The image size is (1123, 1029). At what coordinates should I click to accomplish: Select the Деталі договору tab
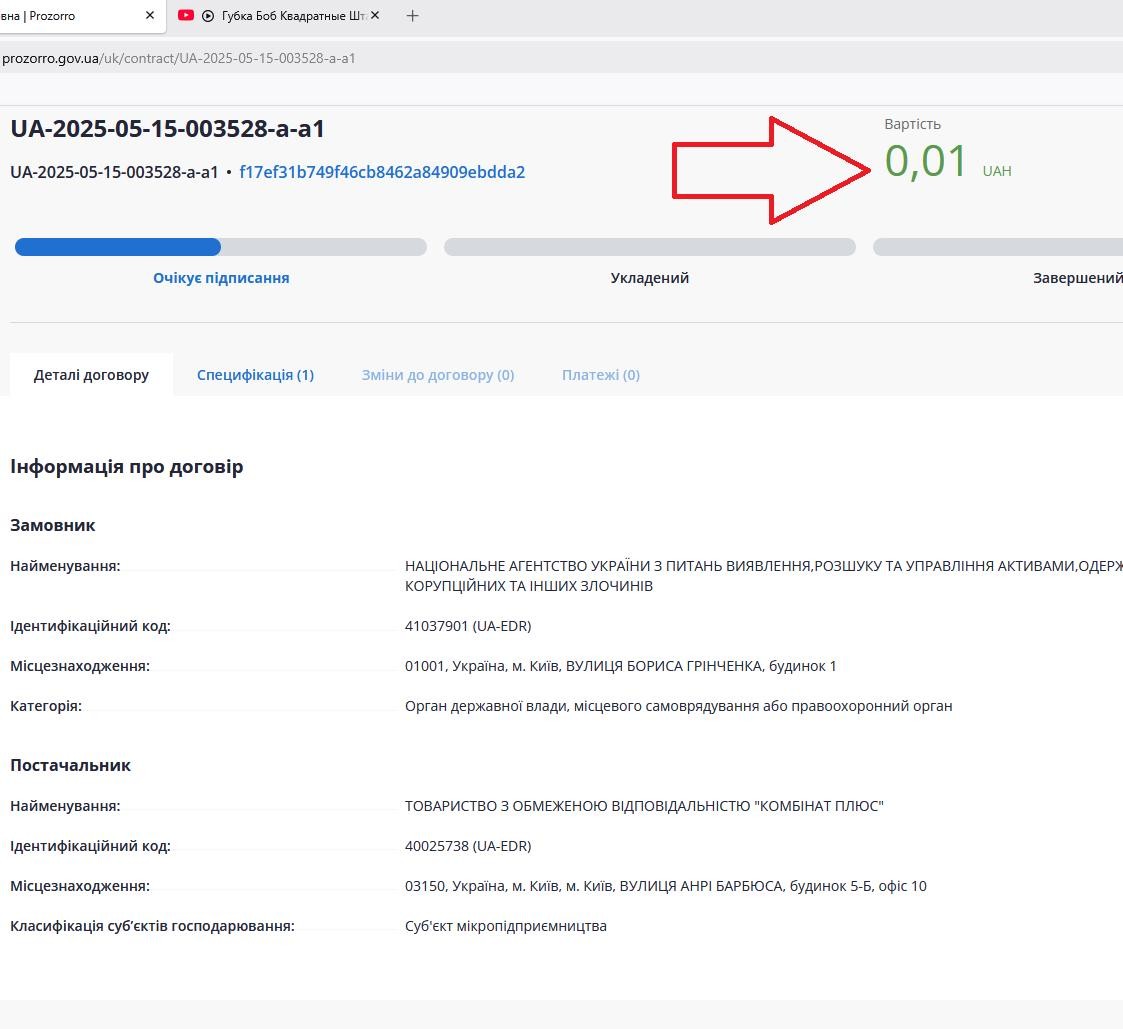(91, 375)
